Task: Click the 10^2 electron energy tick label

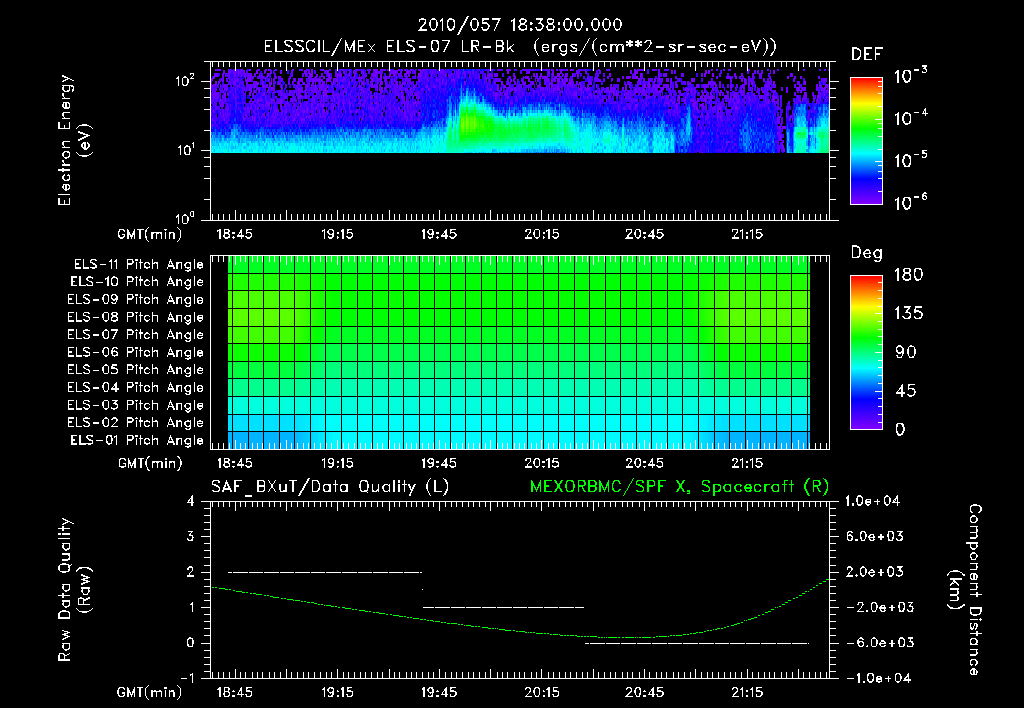Action: pos(185,81)
